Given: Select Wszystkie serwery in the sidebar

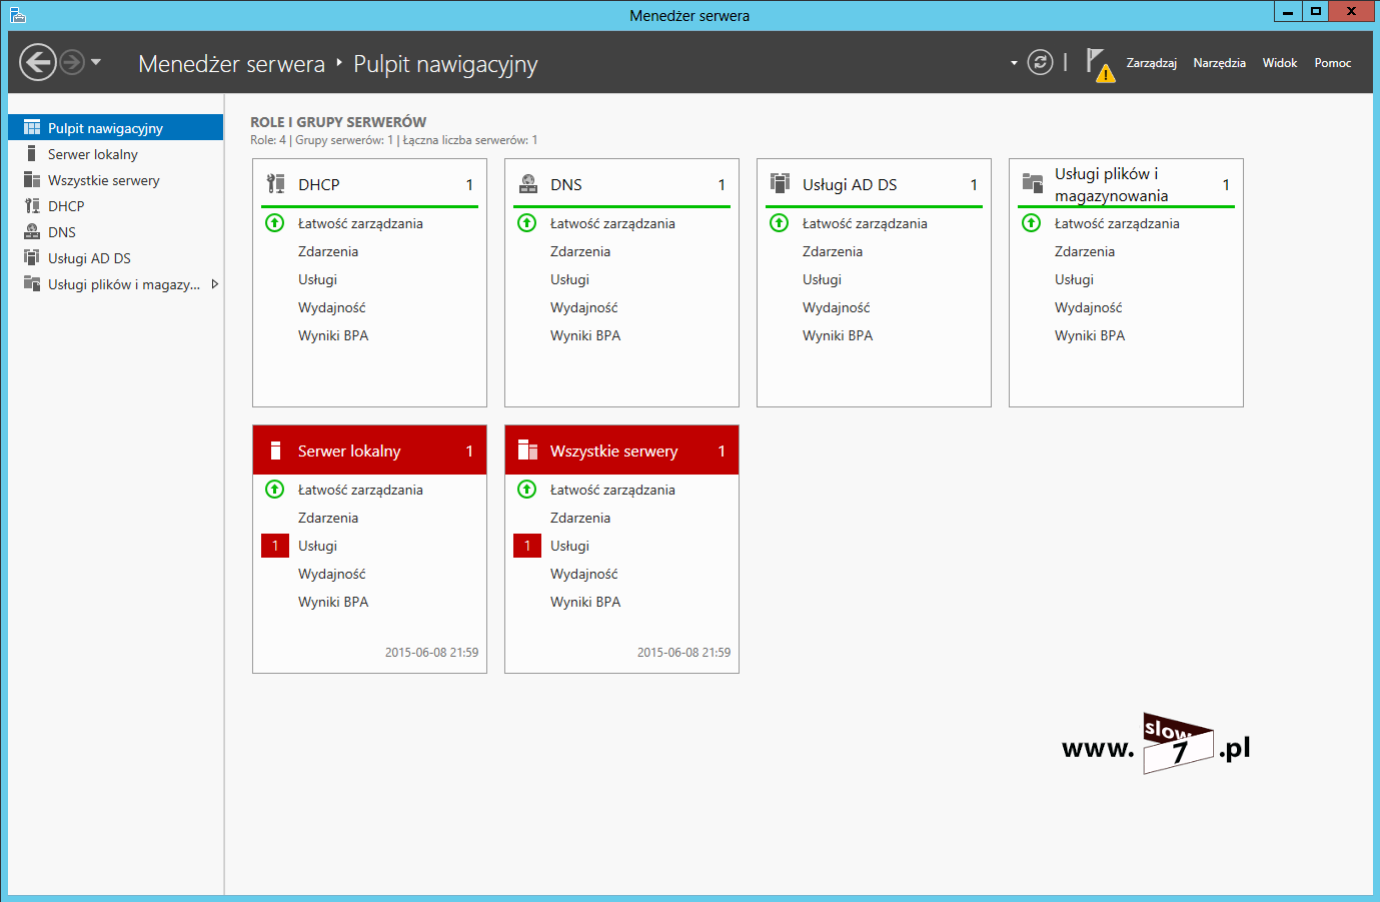Looking at the screenshot, I should 103,180.
